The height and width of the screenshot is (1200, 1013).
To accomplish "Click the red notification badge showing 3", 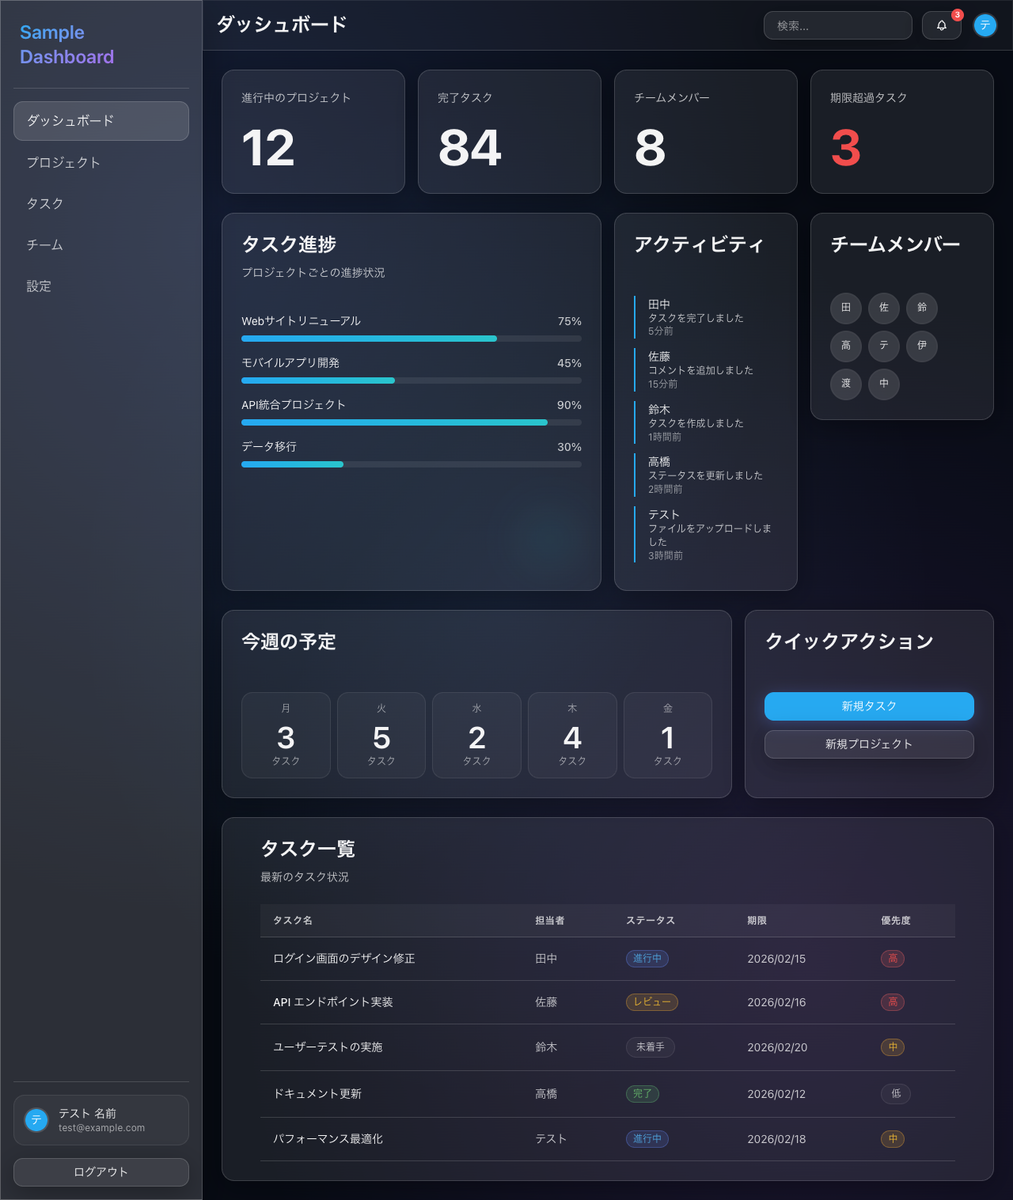I will pos(957,15).
